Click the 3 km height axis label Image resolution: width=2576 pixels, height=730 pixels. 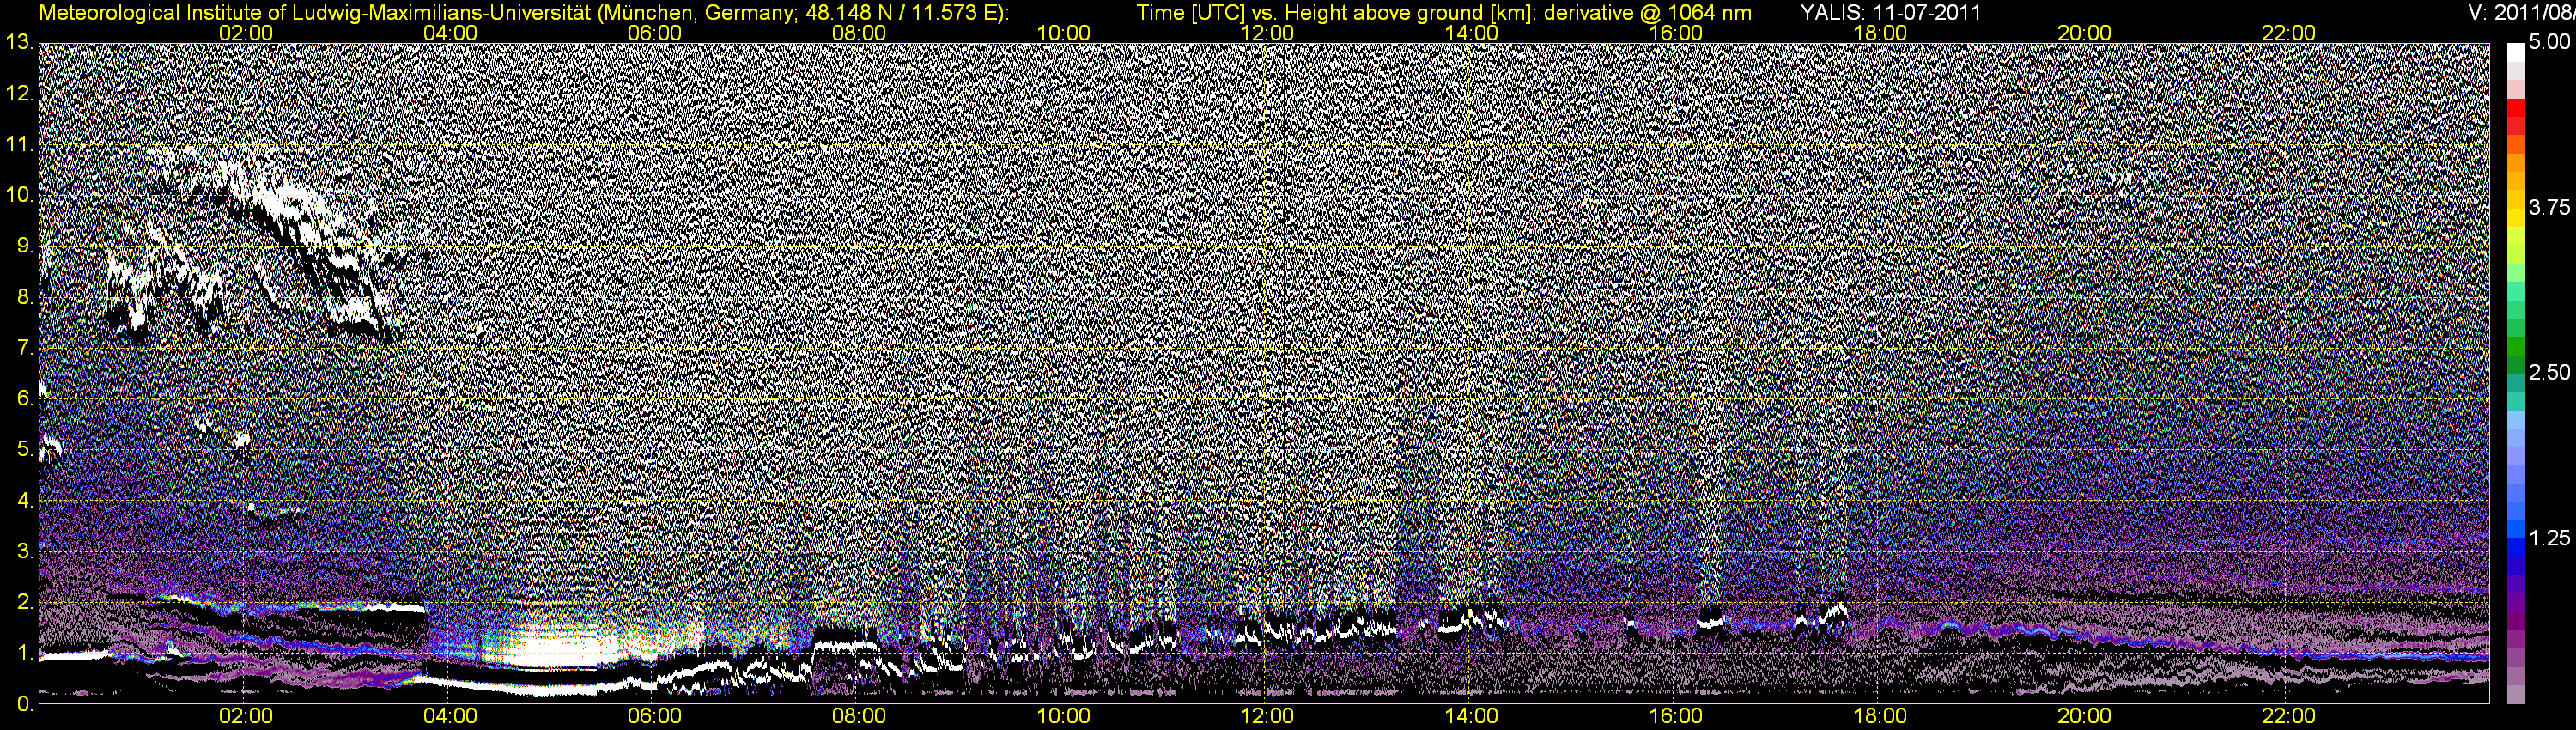24,551
